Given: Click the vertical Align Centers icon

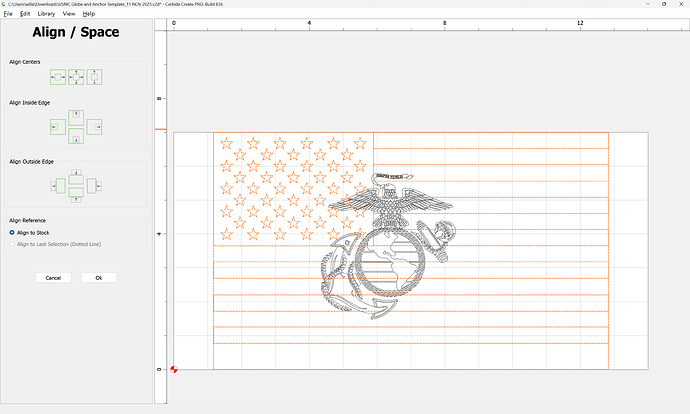Looking at the screenshot, I should (94, 77).
